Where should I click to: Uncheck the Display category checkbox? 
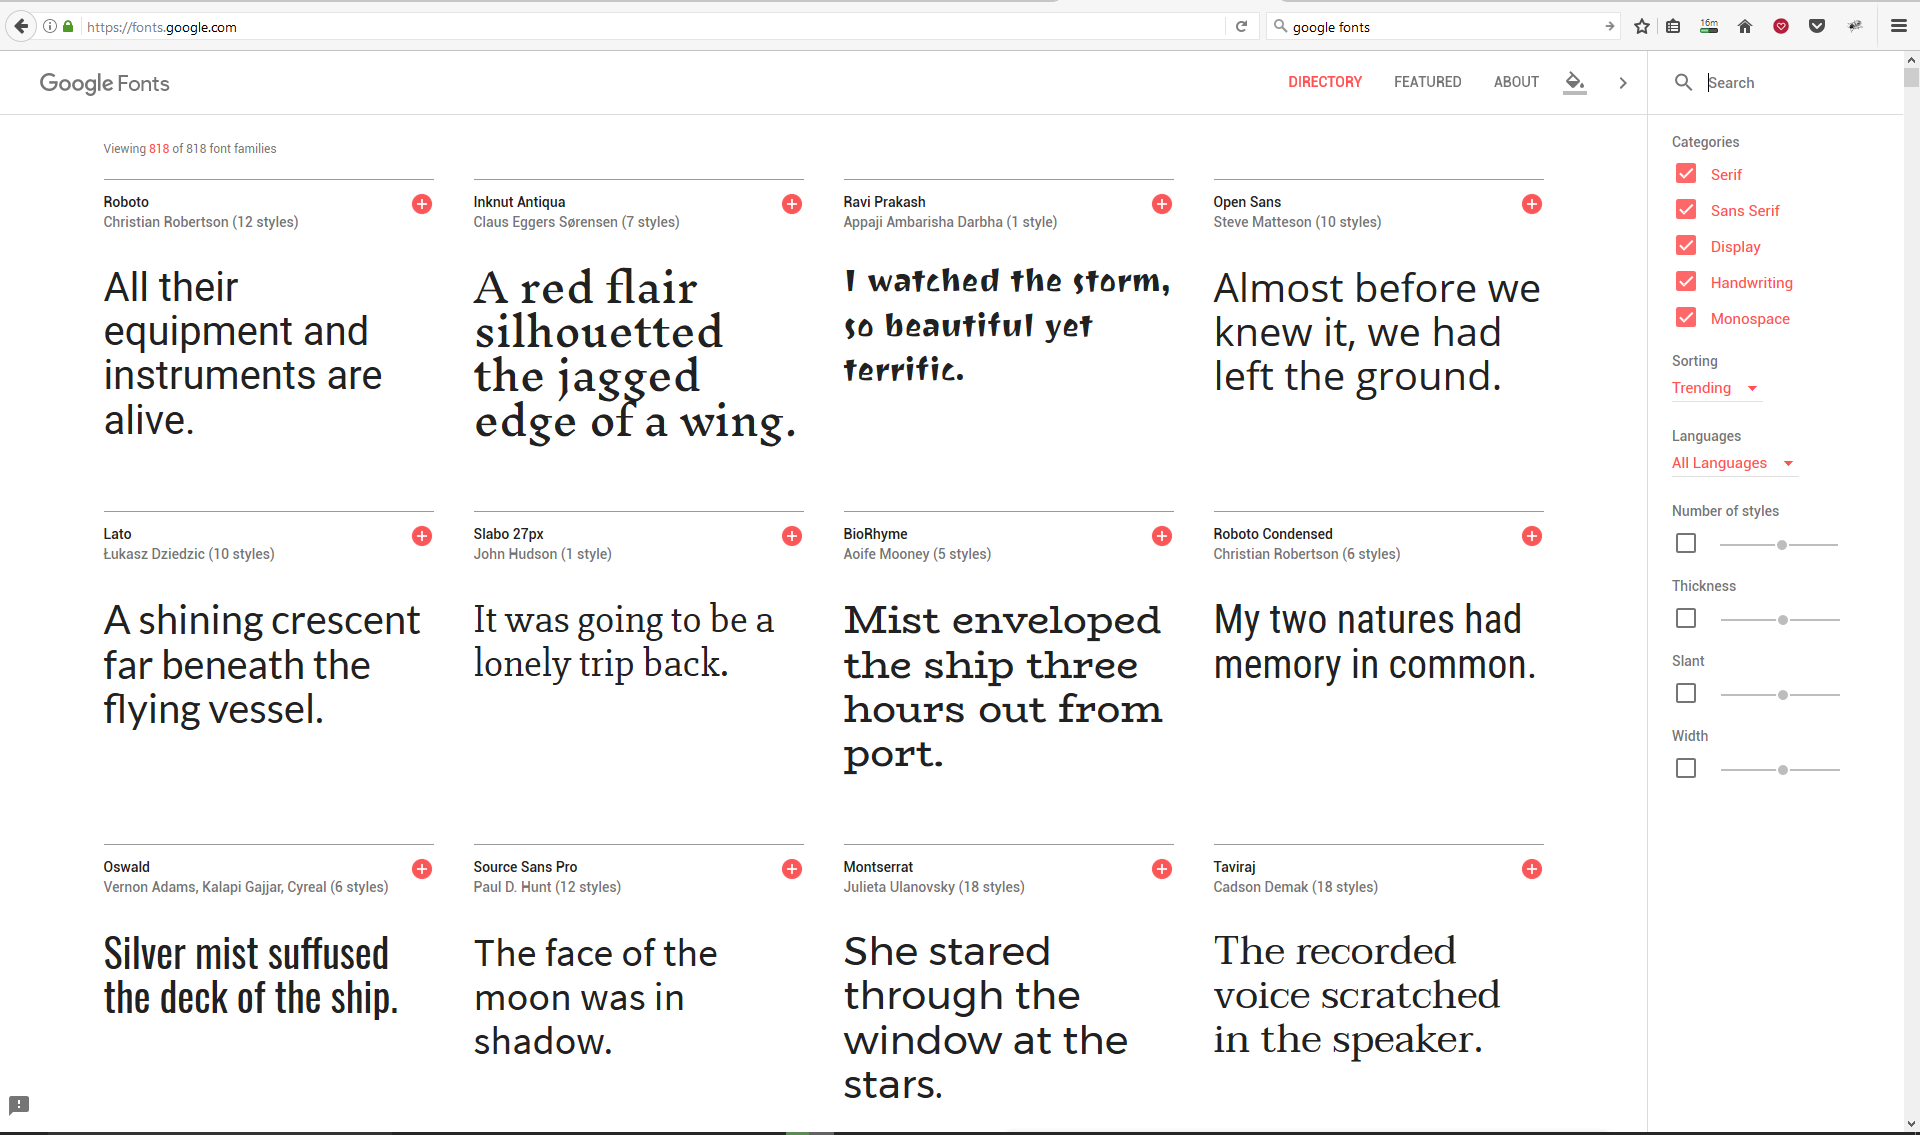tap(1686, 246)
